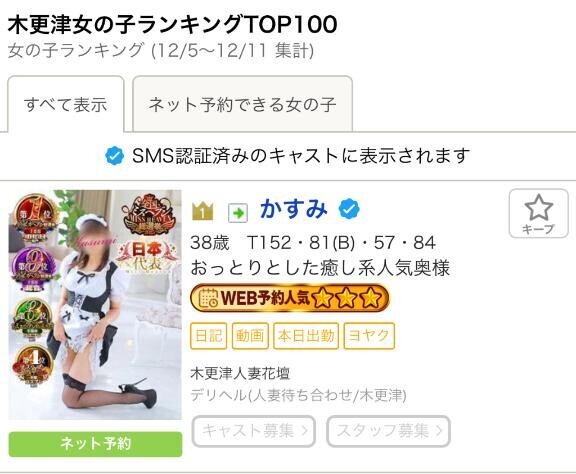Select the 日記 tag
This screenshot has width=576, height=474.
pyautogui.click(x=209, y=335)
